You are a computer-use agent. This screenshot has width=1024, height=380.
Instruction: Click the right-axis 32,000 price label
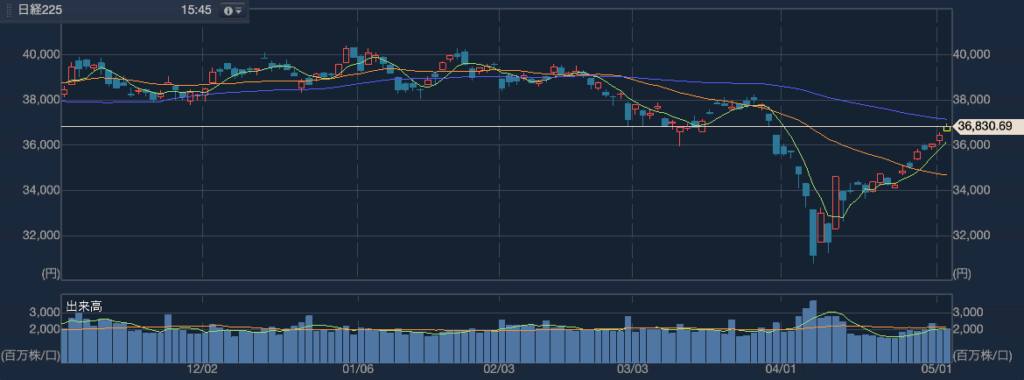coord(973,235)
